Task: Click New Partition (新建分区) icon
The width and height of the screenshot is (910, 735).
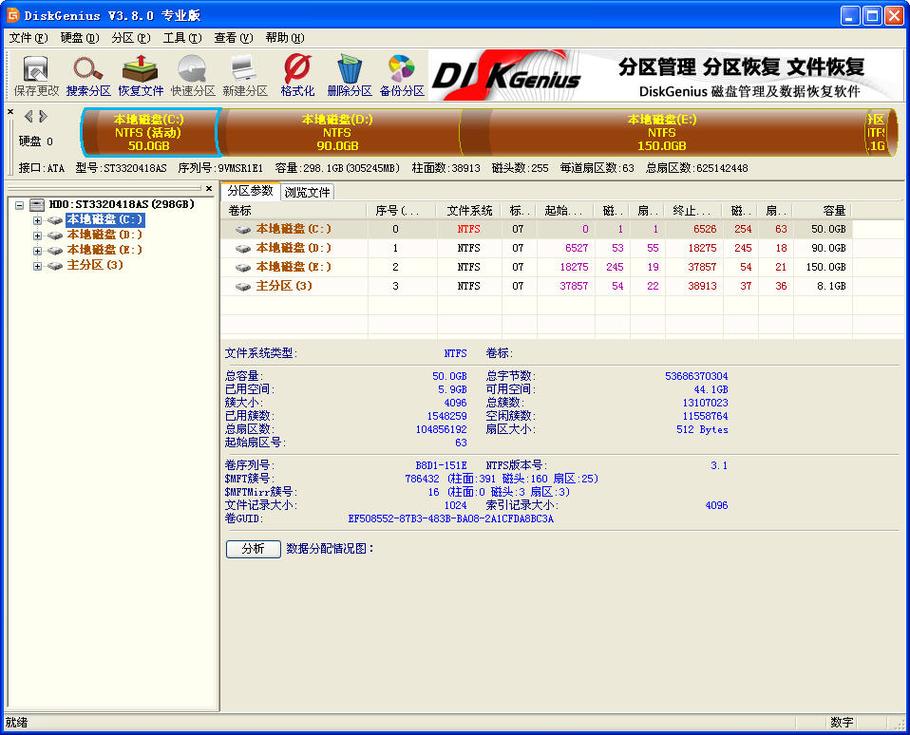Action: point(245,75)
